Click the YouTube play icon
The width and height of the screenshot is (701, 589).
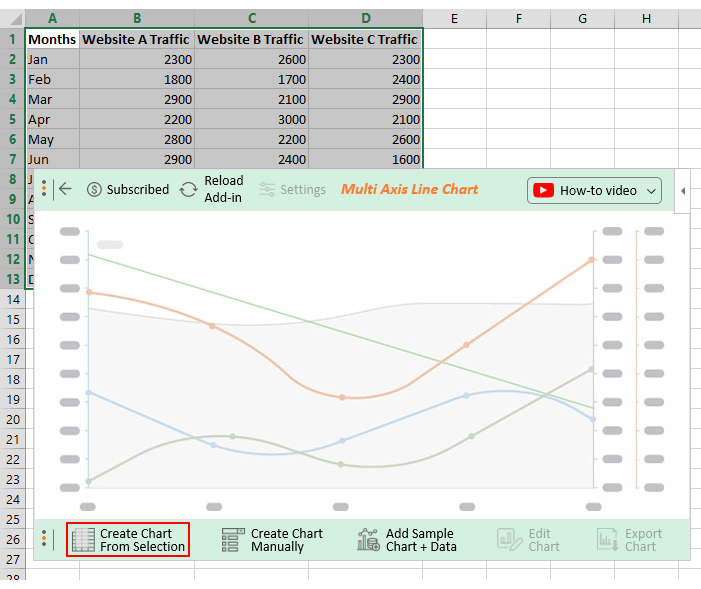[x=543, y=191]
